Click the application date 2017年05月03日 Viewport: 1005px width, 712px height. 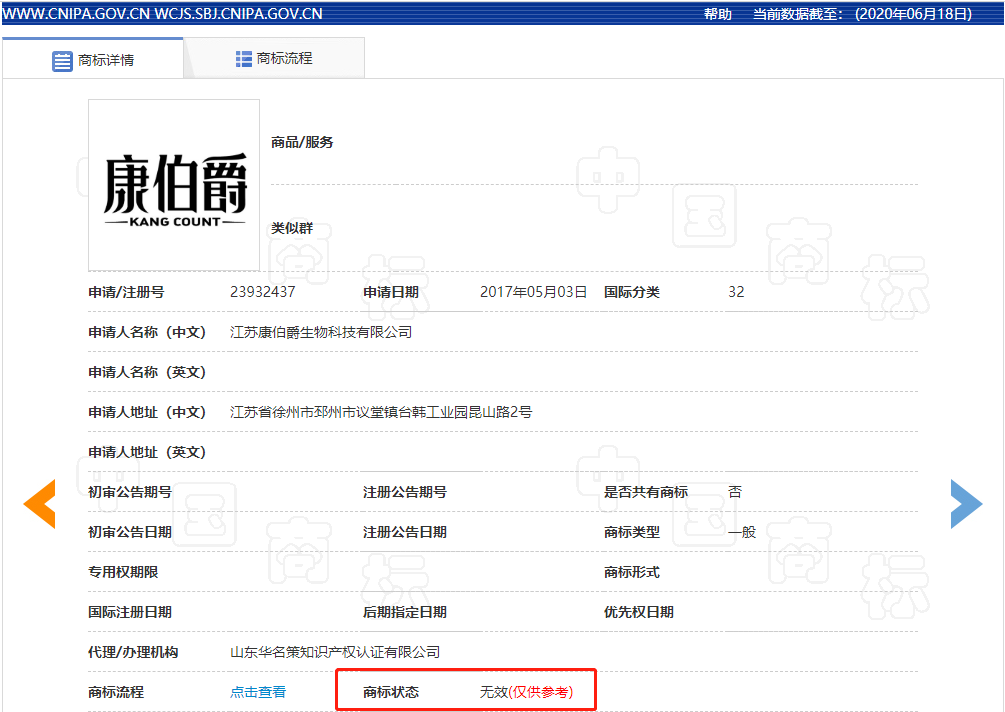[x=533, y=292]
